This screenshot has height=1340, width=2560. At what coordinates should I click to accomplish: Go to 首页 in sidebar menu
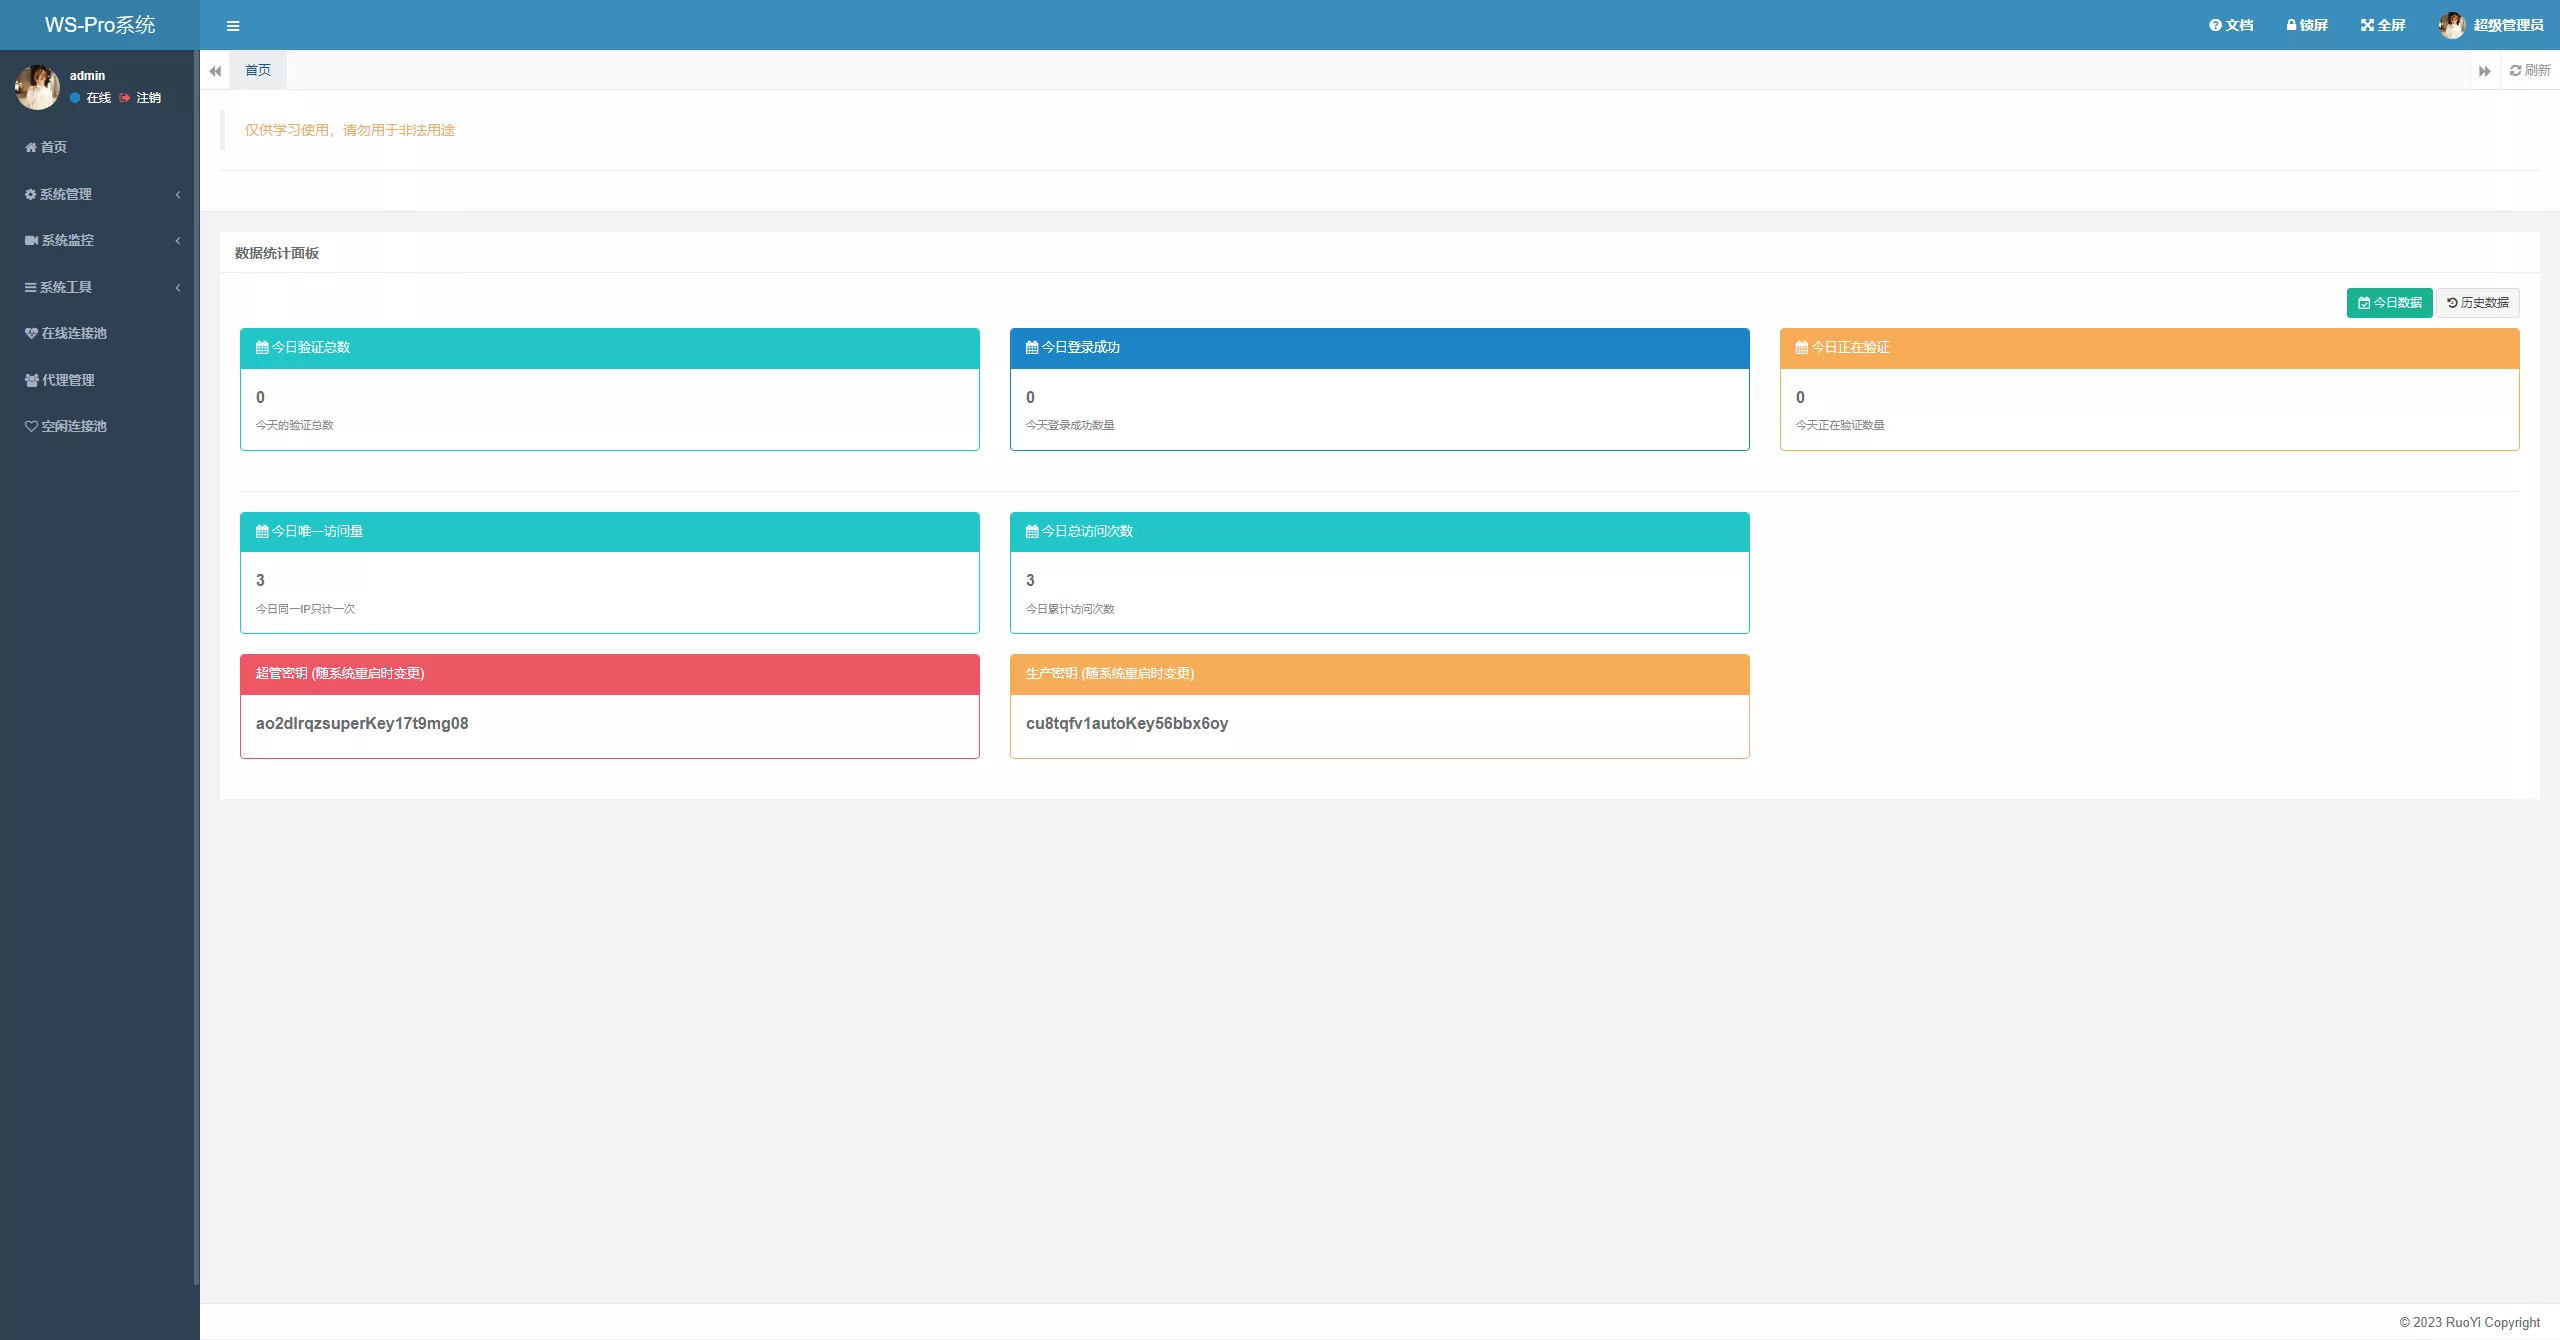pos(53,147)
